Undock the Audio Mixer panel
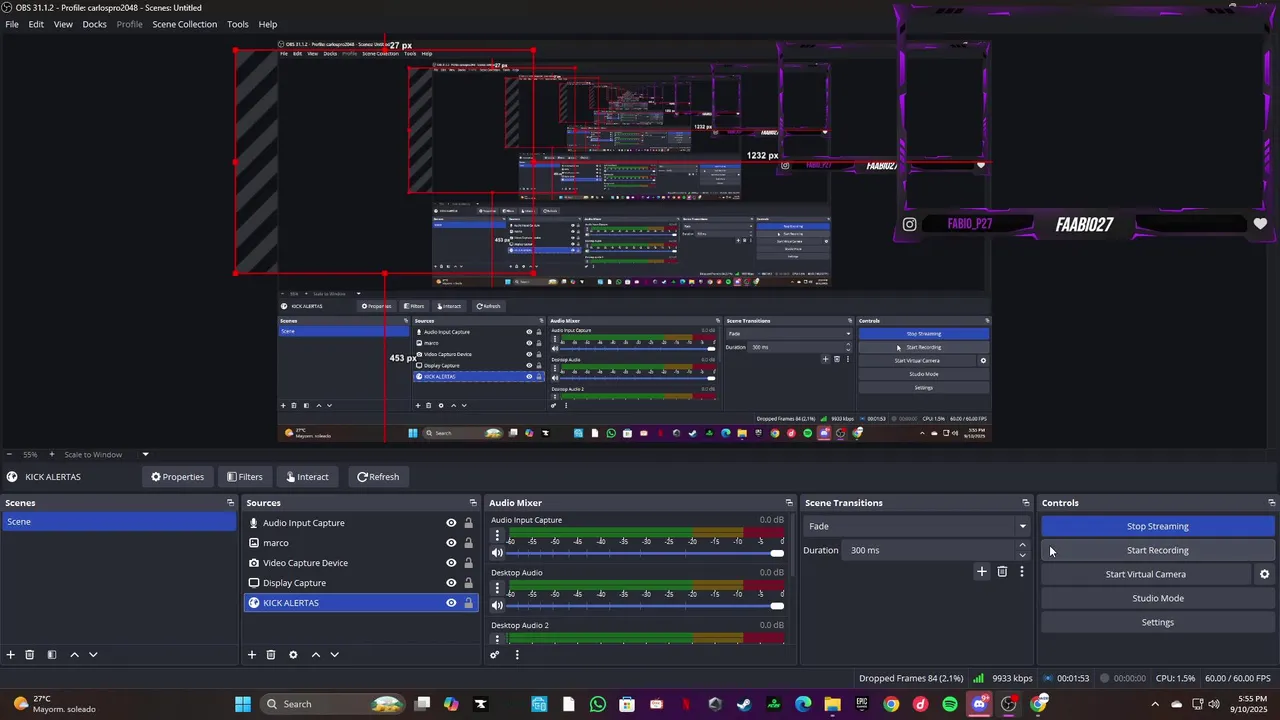 789,503
